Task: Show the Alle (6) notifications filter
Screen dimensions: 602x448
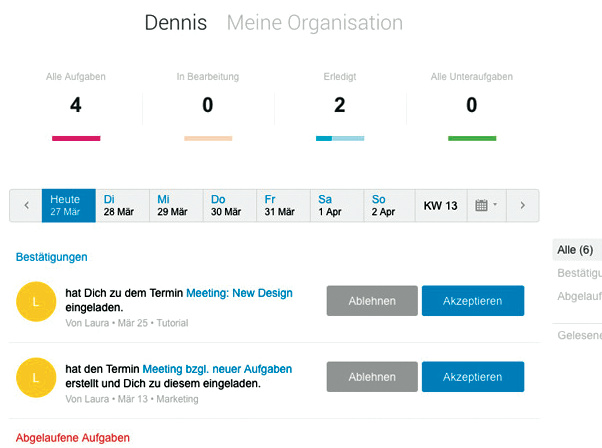Action: tap(575, 250)
